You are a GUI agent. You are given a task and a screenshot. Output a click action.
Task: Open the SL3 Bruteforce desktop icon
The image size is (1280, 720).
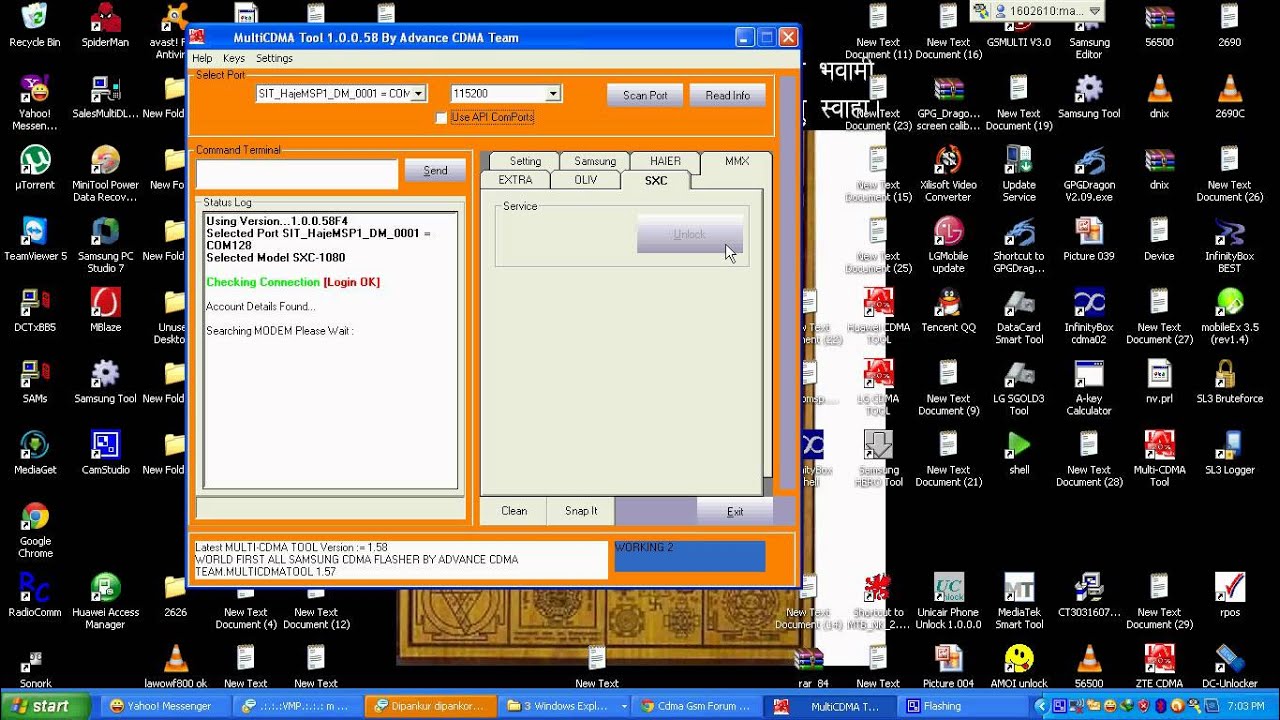click(1229, 381)
